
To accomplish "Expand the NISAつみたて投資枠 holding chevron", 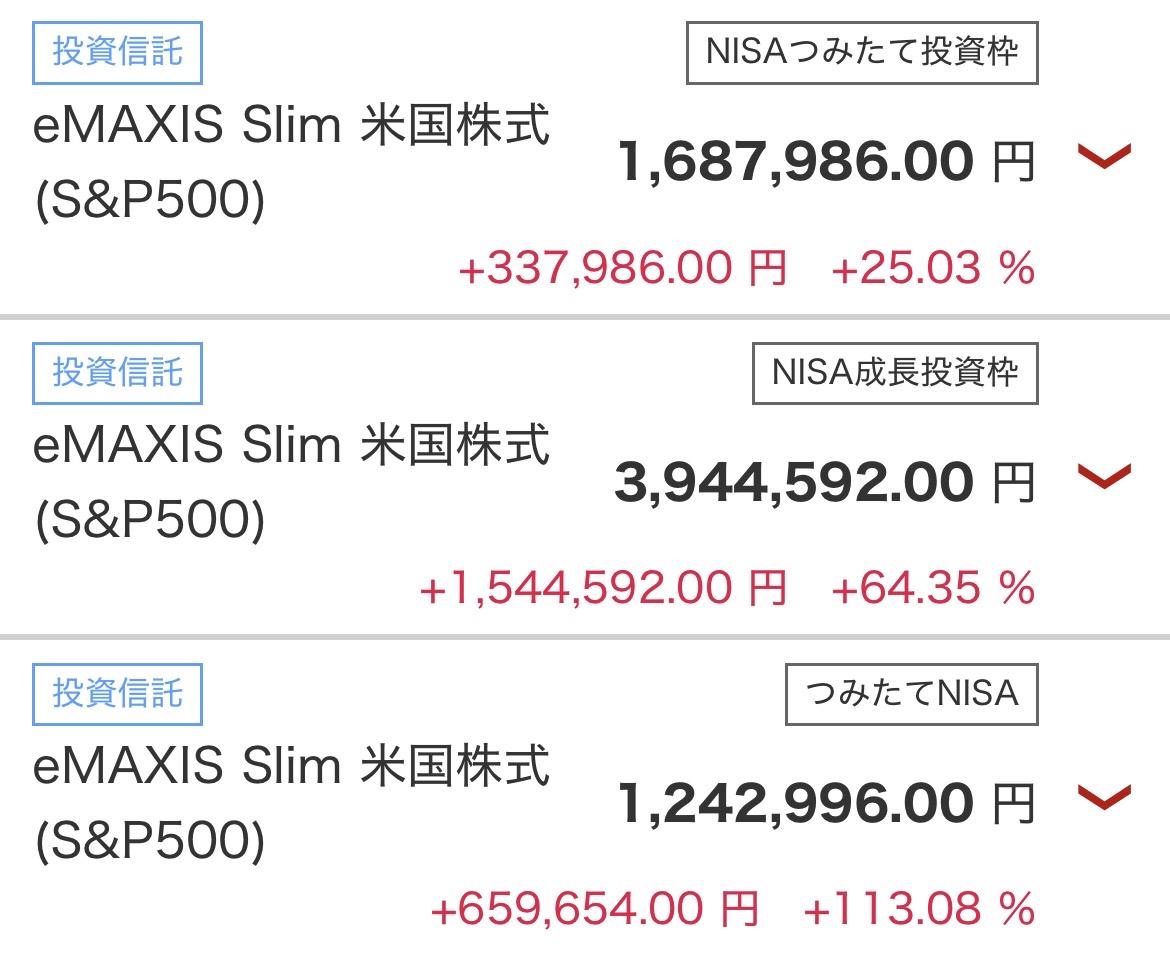I will click(x=1103, y=156).
